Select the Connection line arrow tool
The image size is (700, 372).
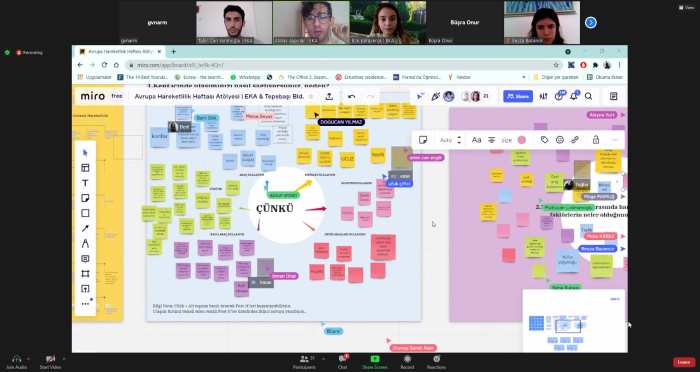click(x=85, y=228)
